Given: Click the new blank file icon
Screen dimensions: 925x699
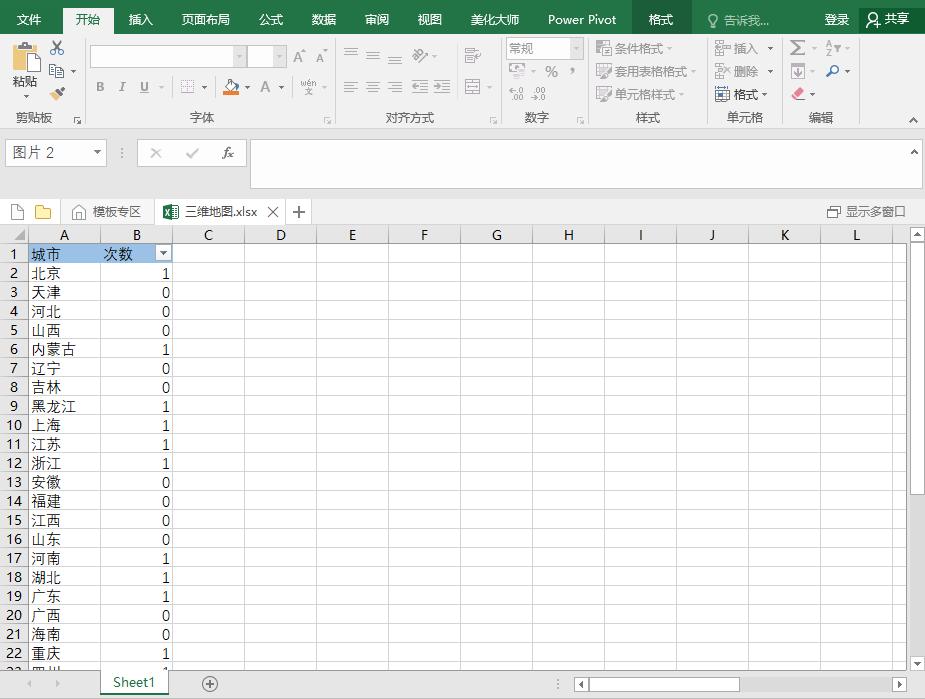Looking at the screenshot, I should click(17, 212).
